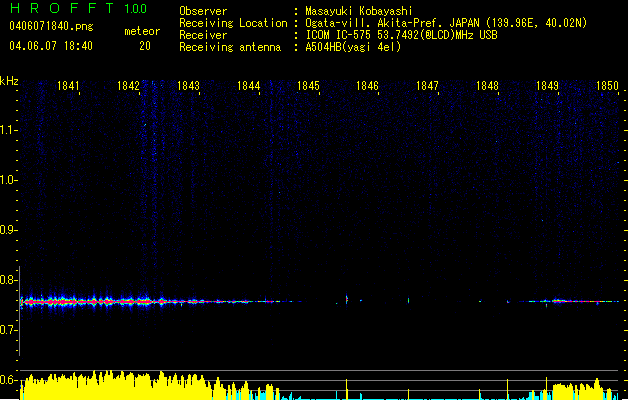Click the 0.7 kHz frequency label

[8, 330]
